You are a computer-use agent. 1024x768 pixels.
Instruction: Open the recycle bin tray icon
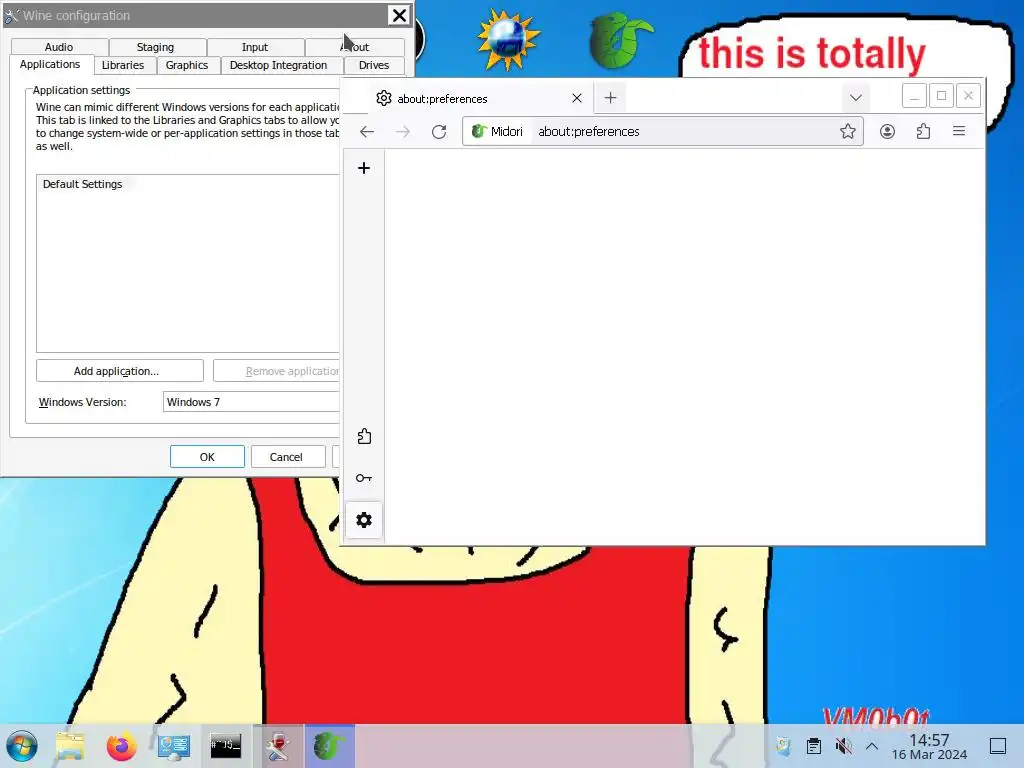pyautogui.click(x=783, y=746)
